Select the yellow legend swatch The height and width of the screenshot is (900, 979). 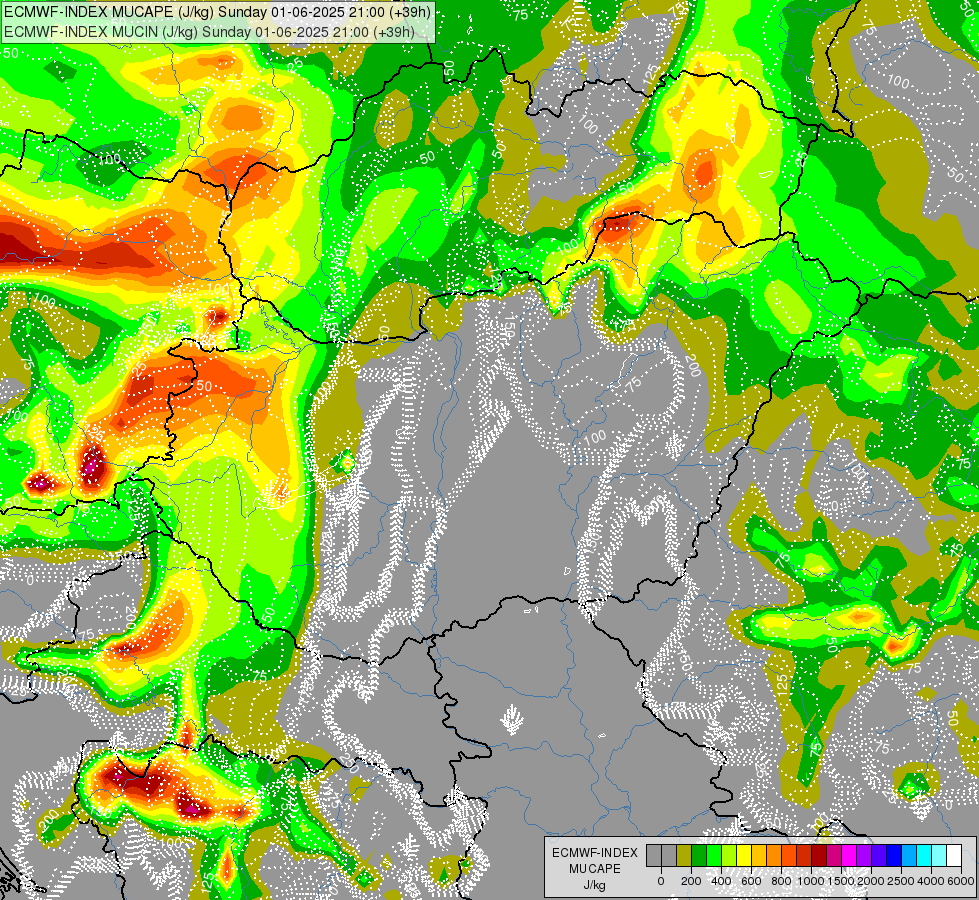click(744, 855)
